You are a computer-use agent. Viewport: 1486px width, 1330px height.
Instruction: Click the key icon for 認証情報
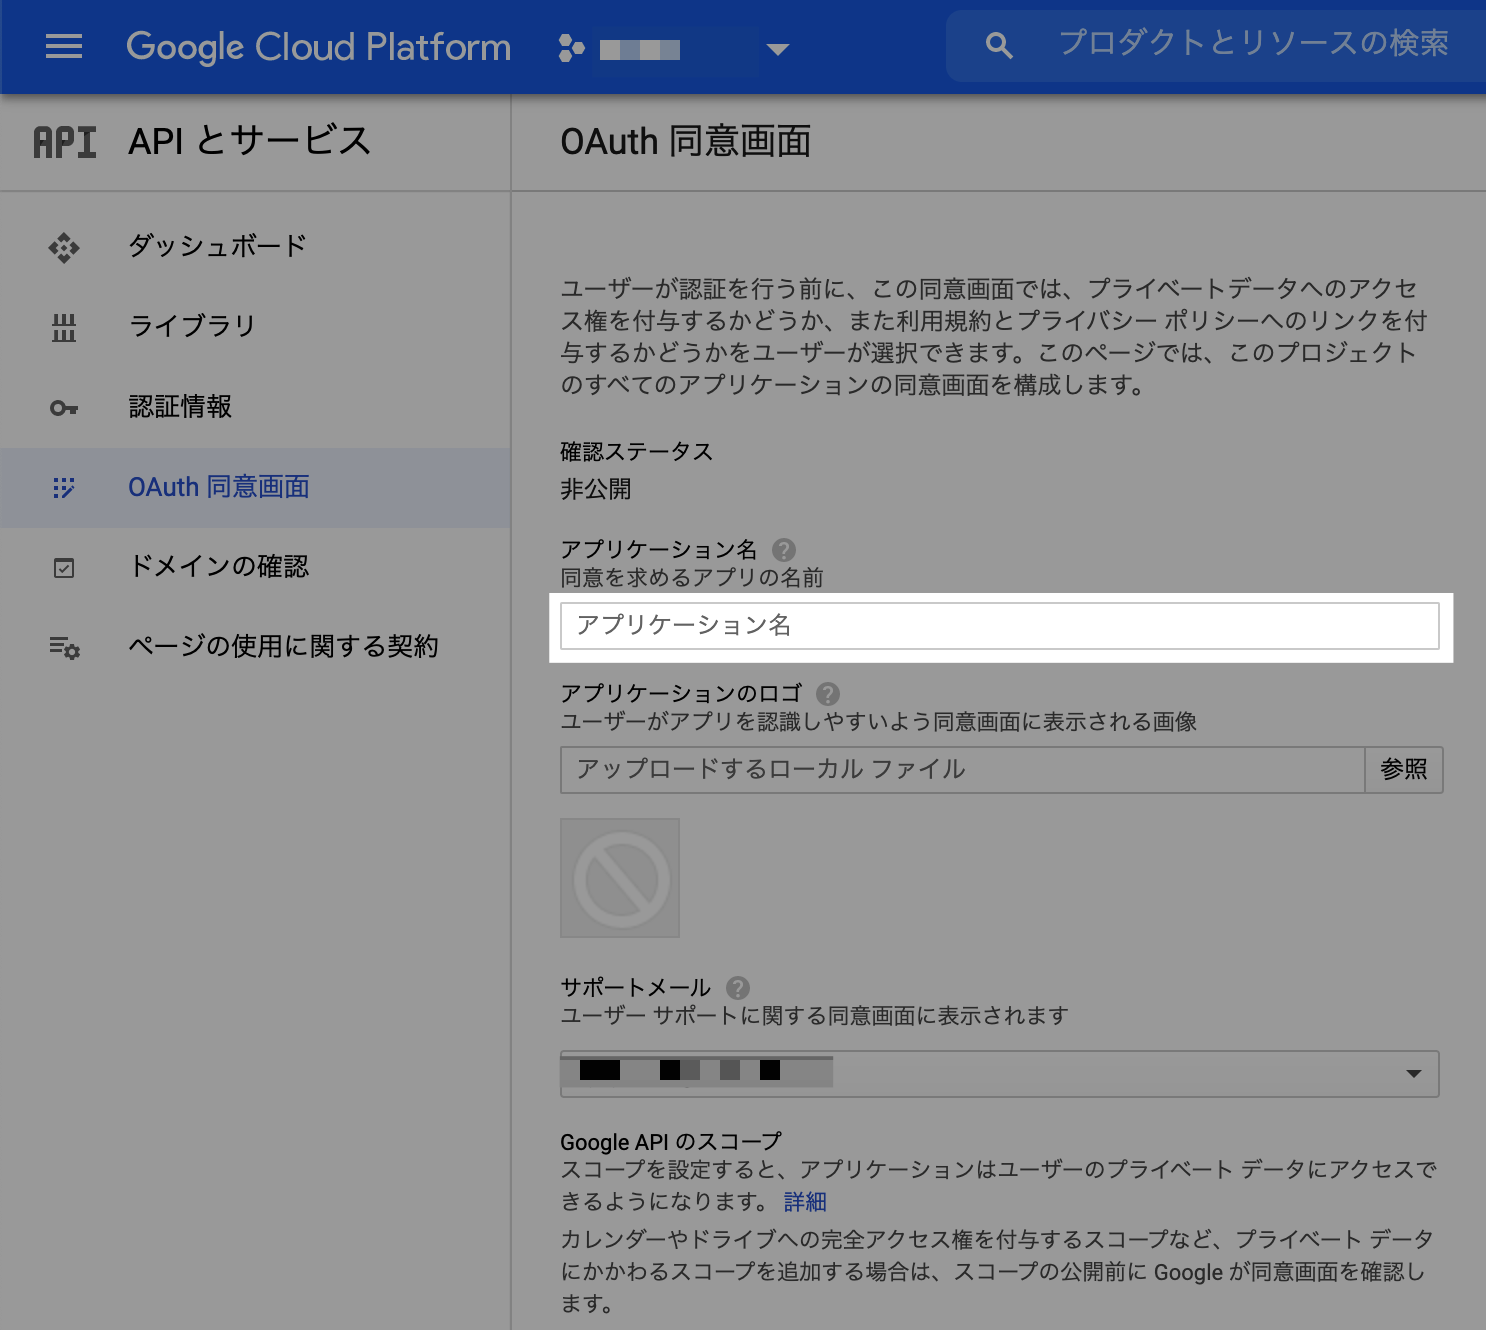[64, 408]
